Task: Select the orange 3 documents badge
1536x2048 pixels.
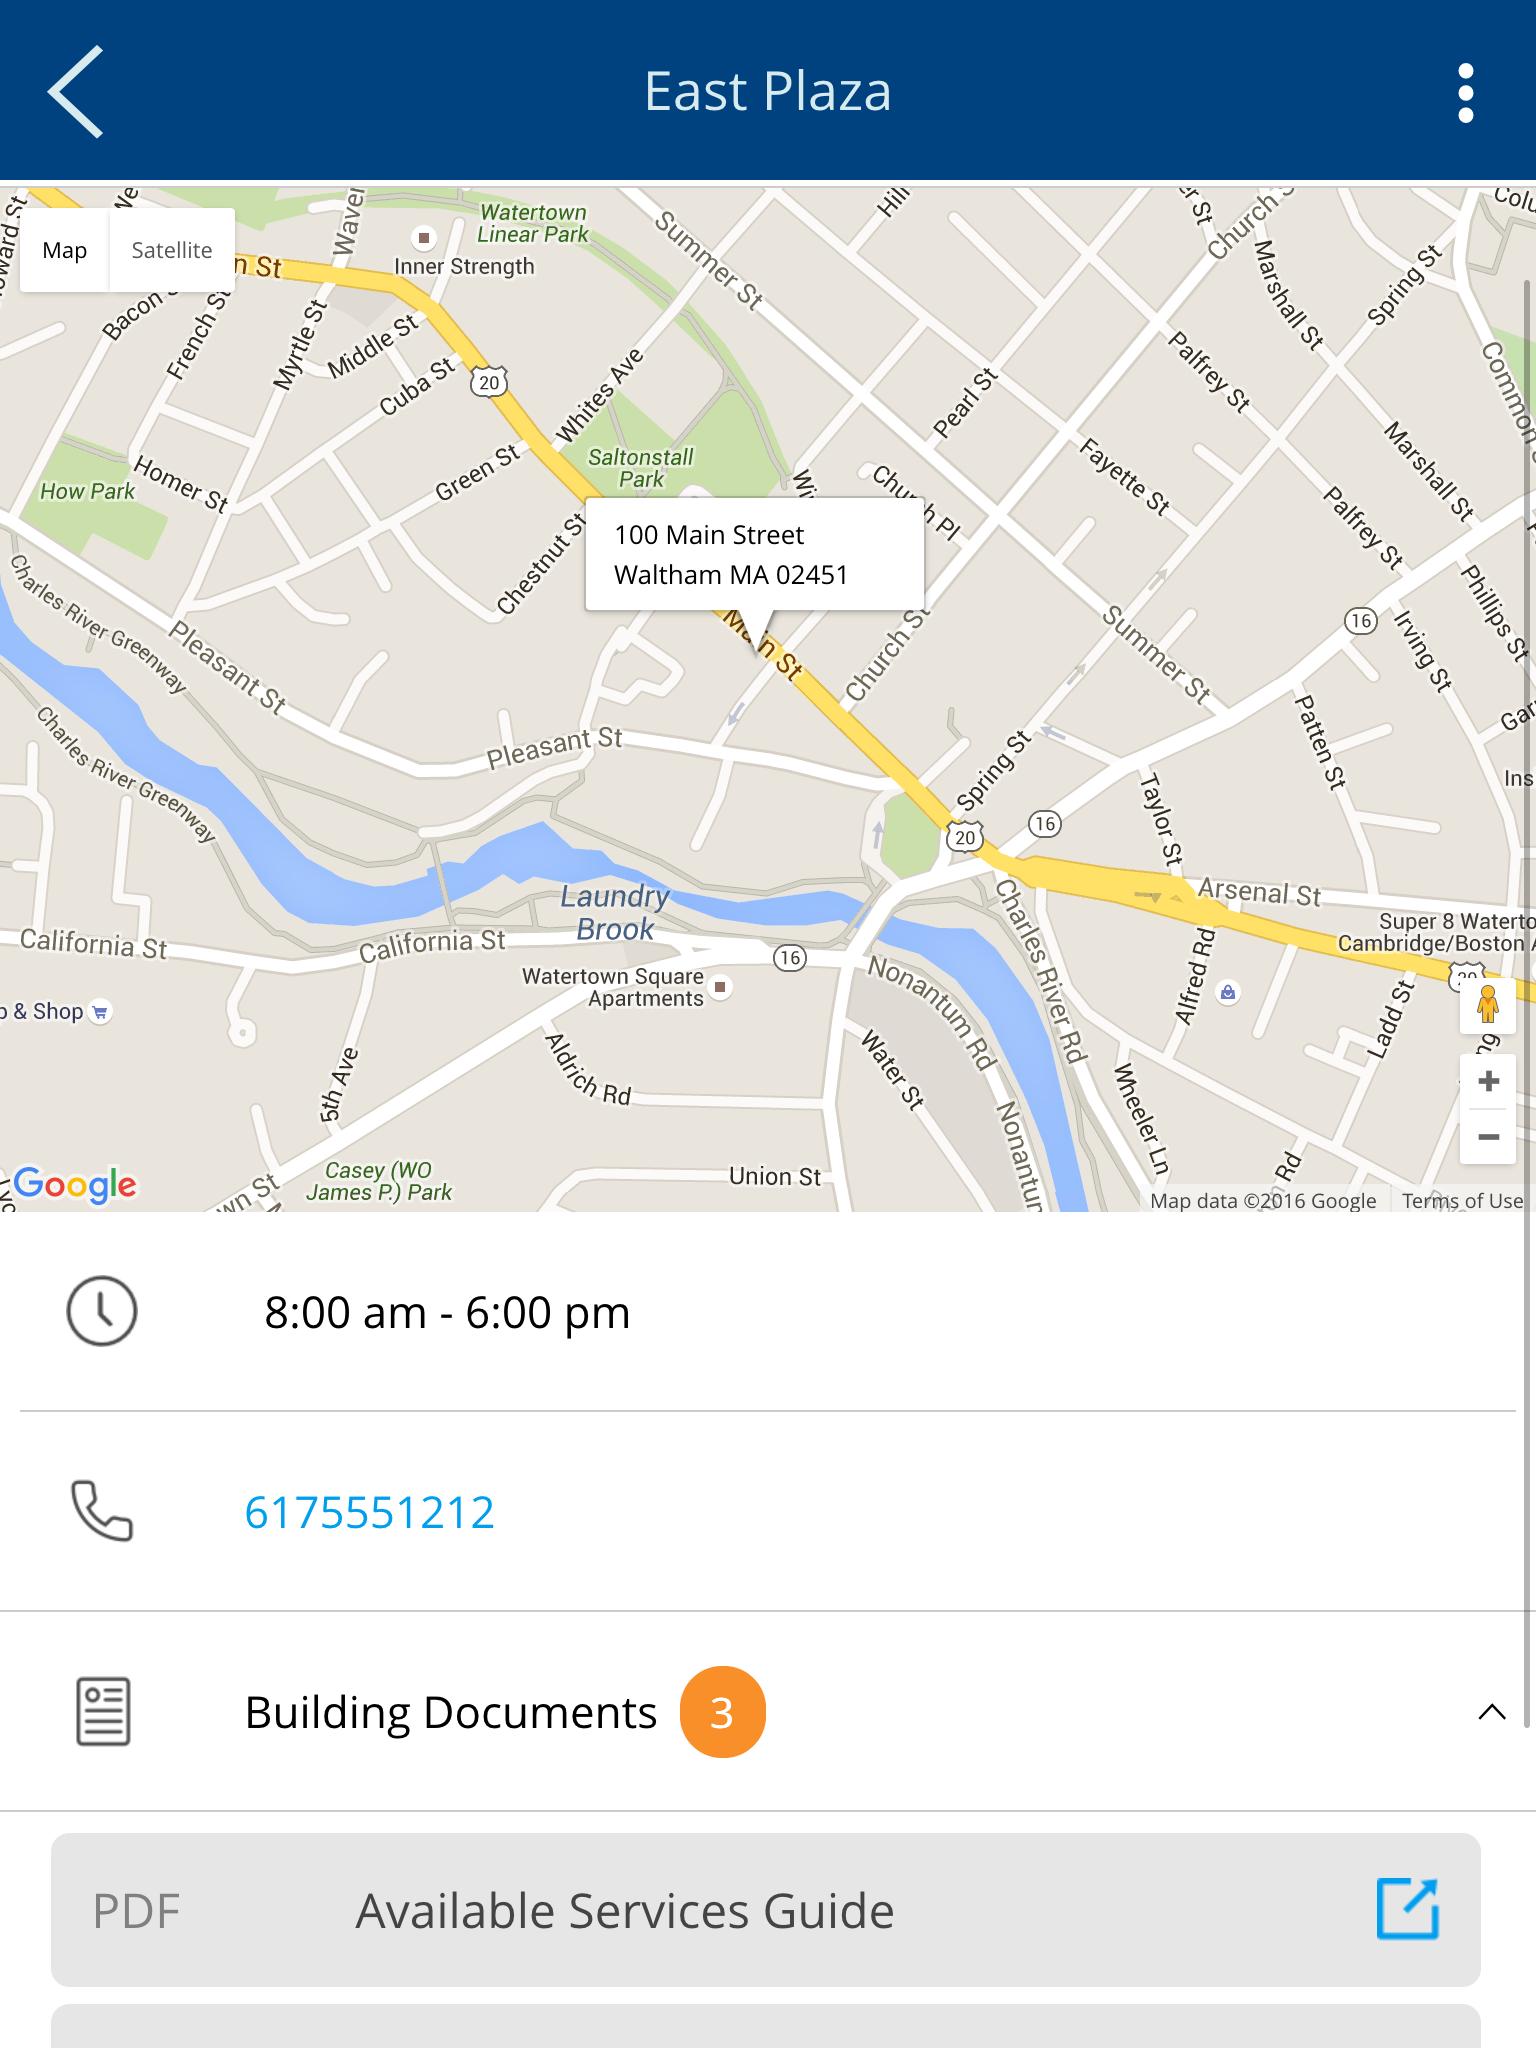Action: tap(722, 1712)
